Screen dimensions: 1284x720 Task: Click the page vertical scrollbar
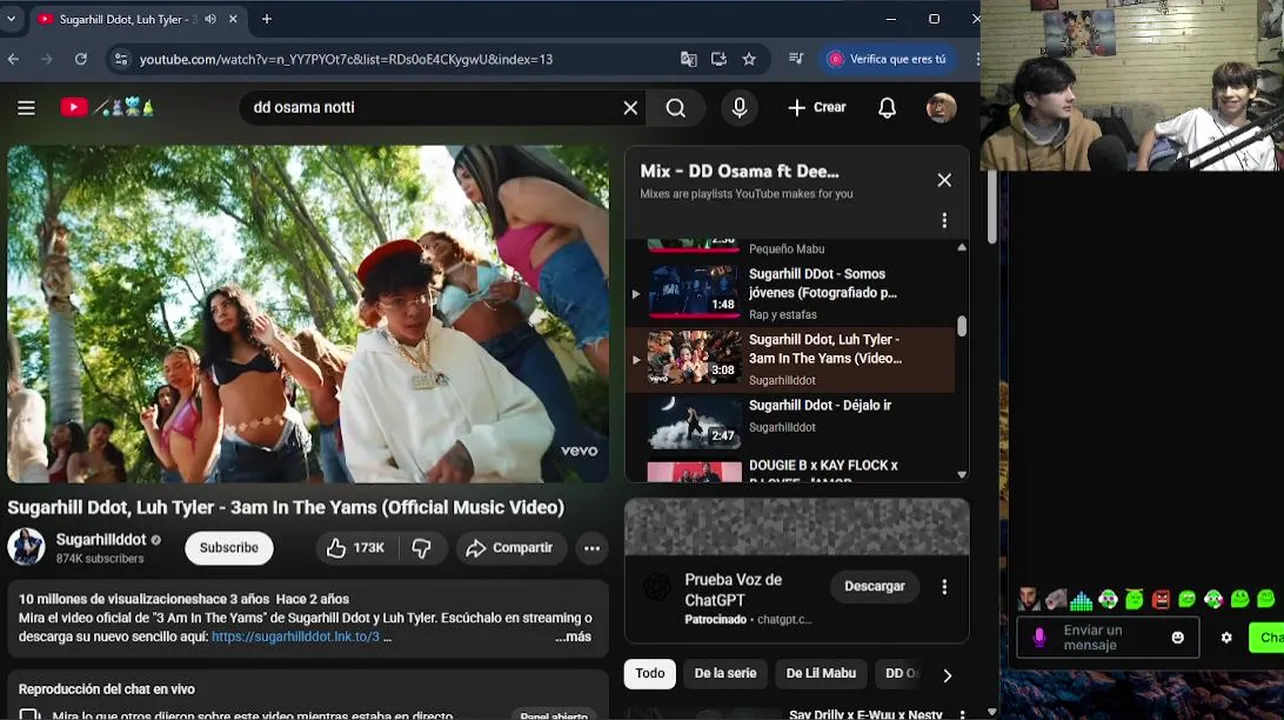[x=991, y=205]
